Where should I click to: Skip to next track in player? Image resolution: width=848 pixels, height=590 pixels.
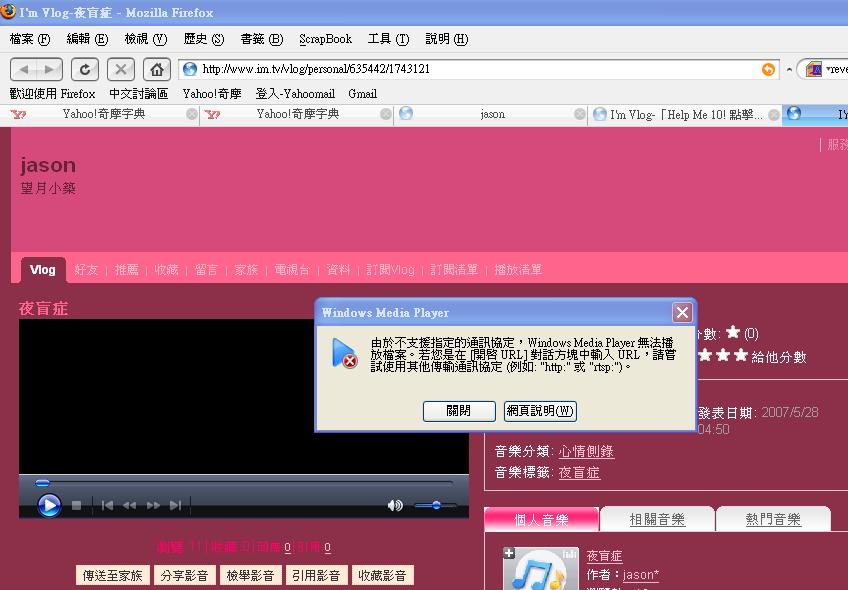point(176,506)
